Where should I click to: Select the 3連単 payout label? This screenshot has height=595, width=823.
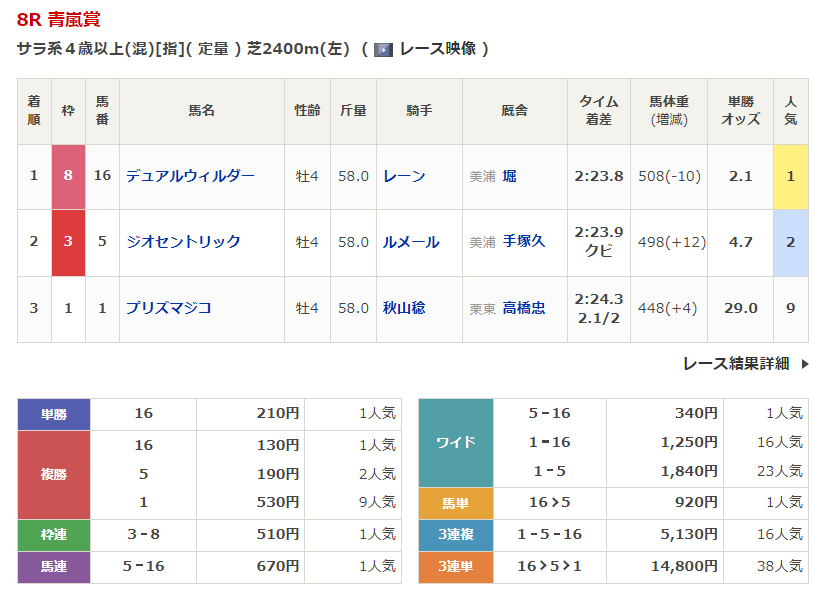pos(455,567)
